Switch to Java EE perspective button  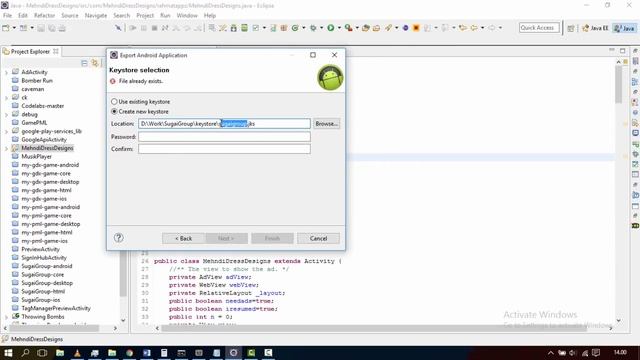click(595, 28)
